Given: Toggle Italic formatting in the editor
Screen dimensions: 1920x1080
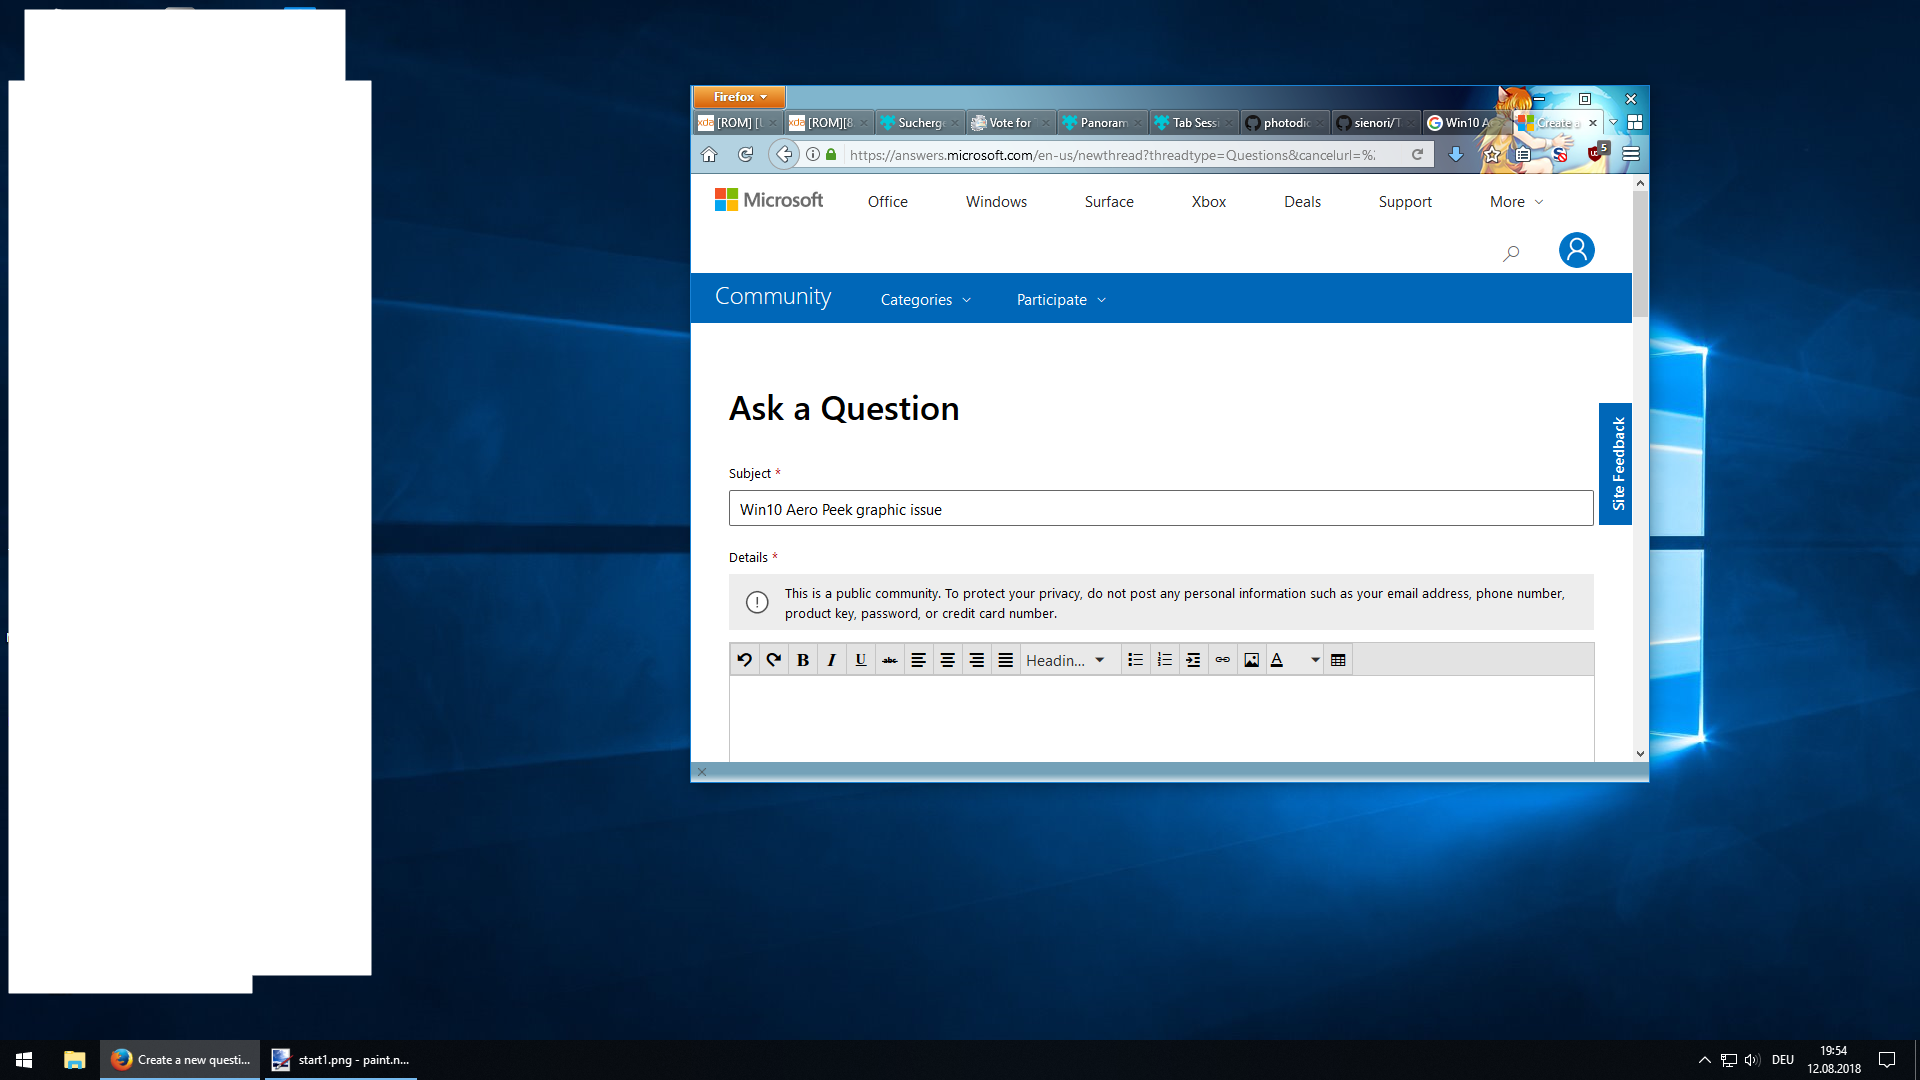Looking at the screenshot, I should click(x=831, y=660).
